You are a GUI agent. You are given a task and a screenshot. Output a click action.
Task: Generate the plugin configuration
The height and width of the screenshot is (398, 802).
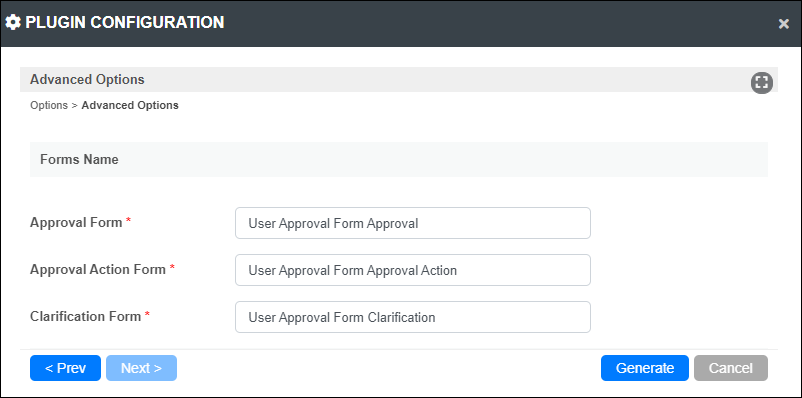[x=645, y=368]
